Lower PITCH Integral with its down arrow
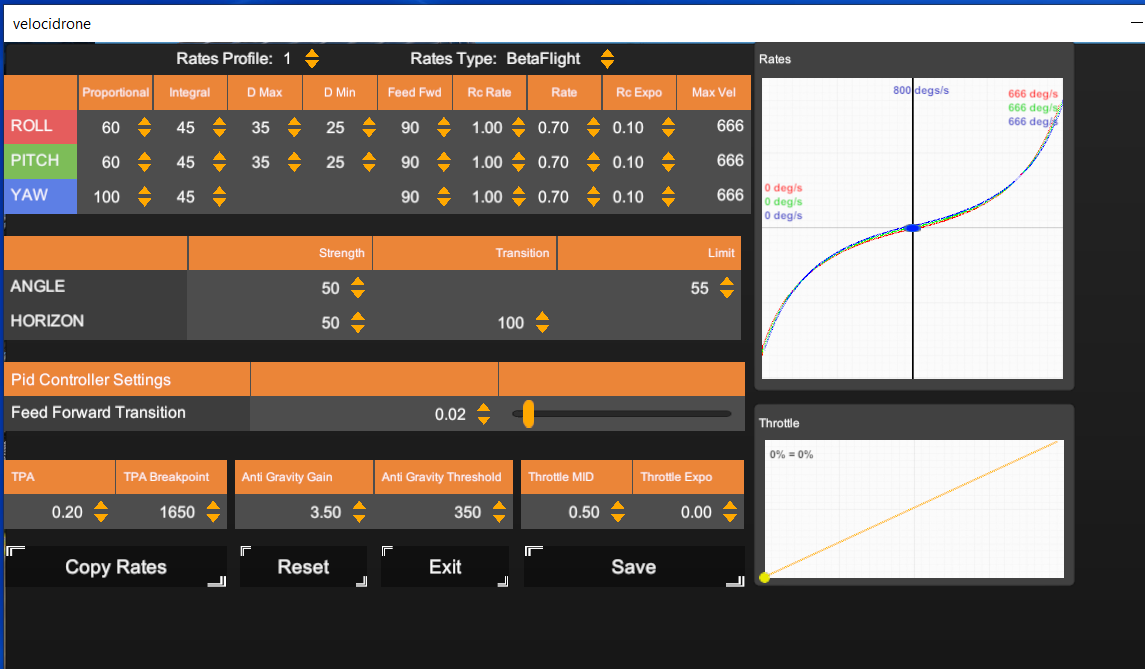The width and height of the screenshot is (1145, 669). [x=219, y=168]
